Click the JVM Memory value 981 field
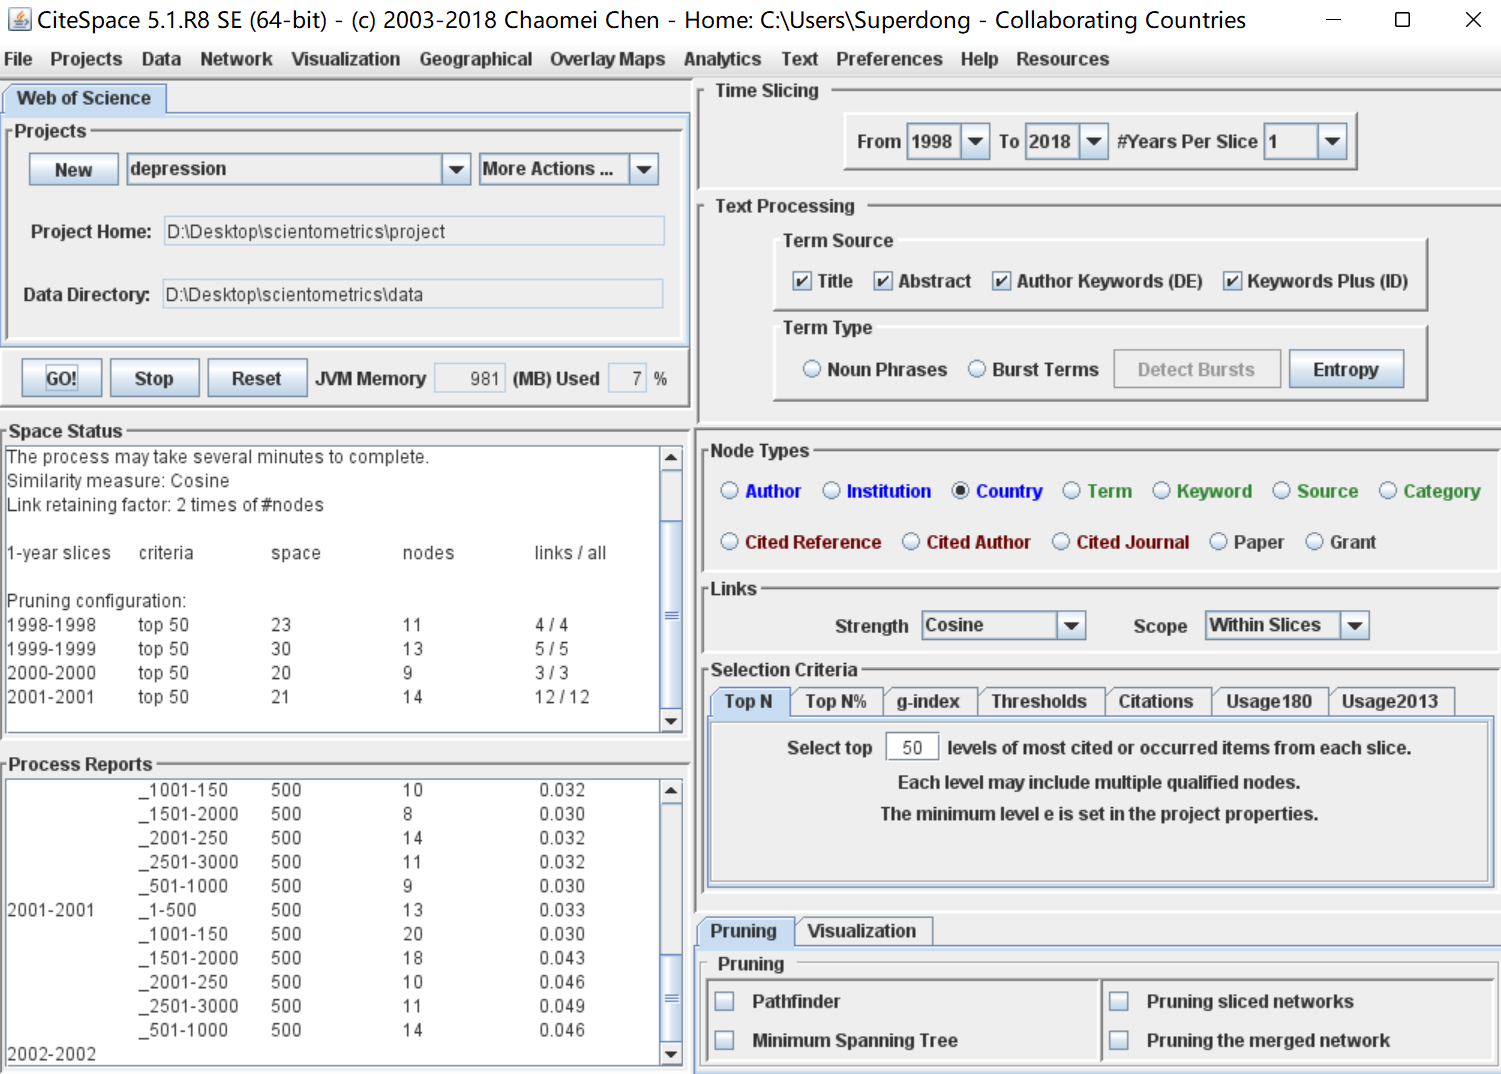Screen dimensions: 1501x1074 coord(470,378)
